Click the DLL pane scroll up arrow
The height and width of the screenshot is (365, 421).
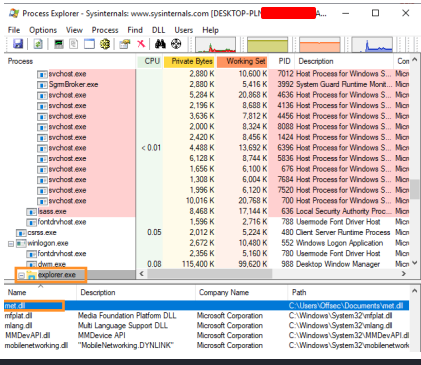tap(415, 291)
